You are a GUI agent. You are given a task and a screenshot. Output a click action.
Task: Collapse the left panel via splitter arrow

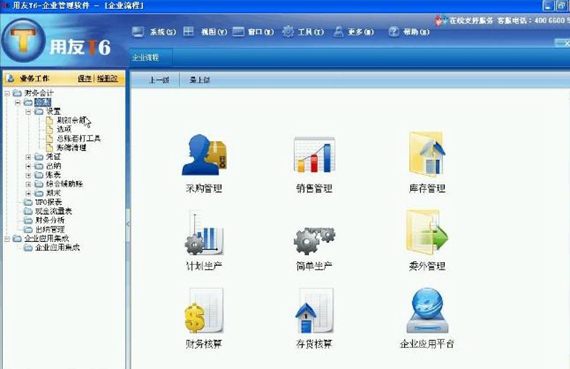[128, 224]
